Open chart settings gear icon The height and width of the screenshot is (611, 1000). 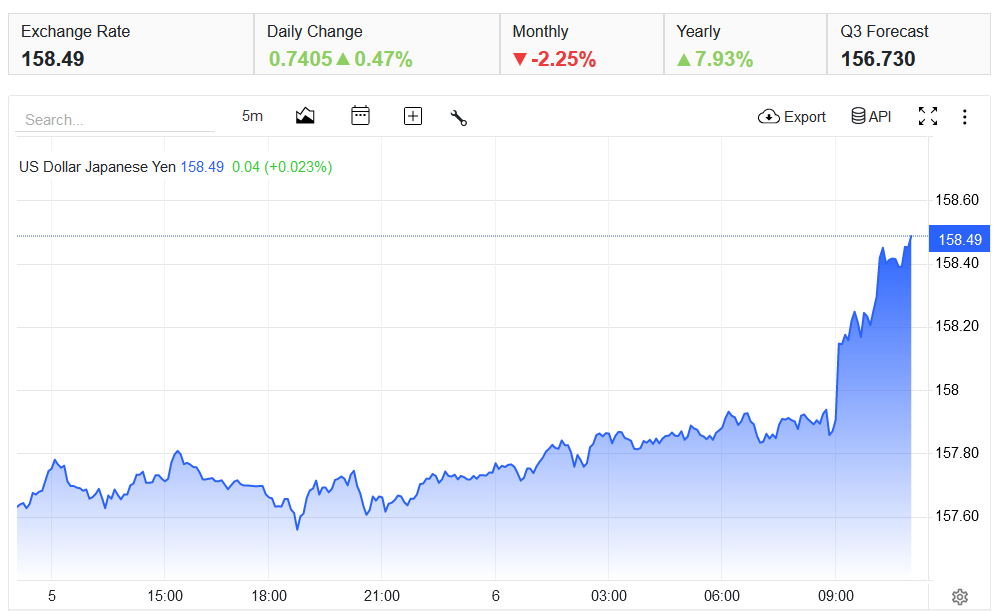pyautogui.click(x=960, y=596)
